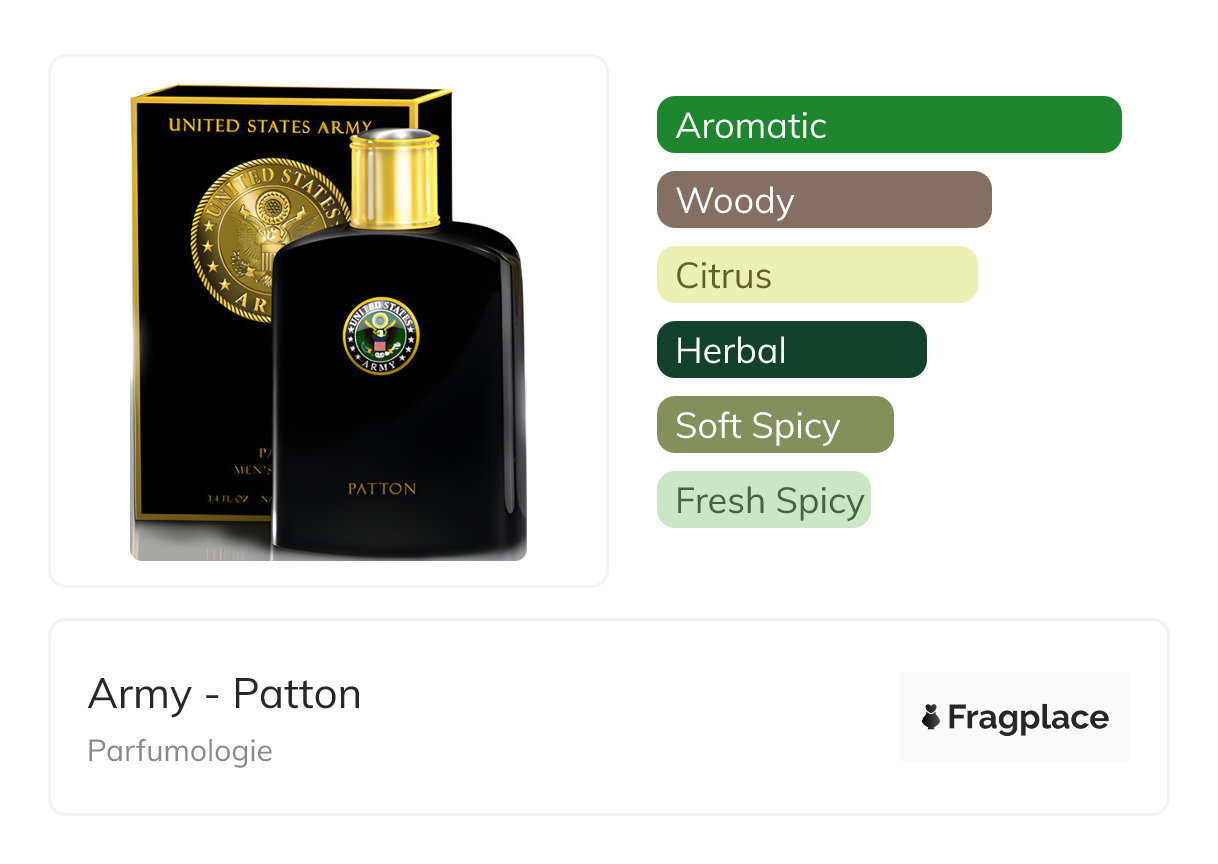Open the perfume product image
This screenshot has width=1218, height=864.
coord(329,322)
